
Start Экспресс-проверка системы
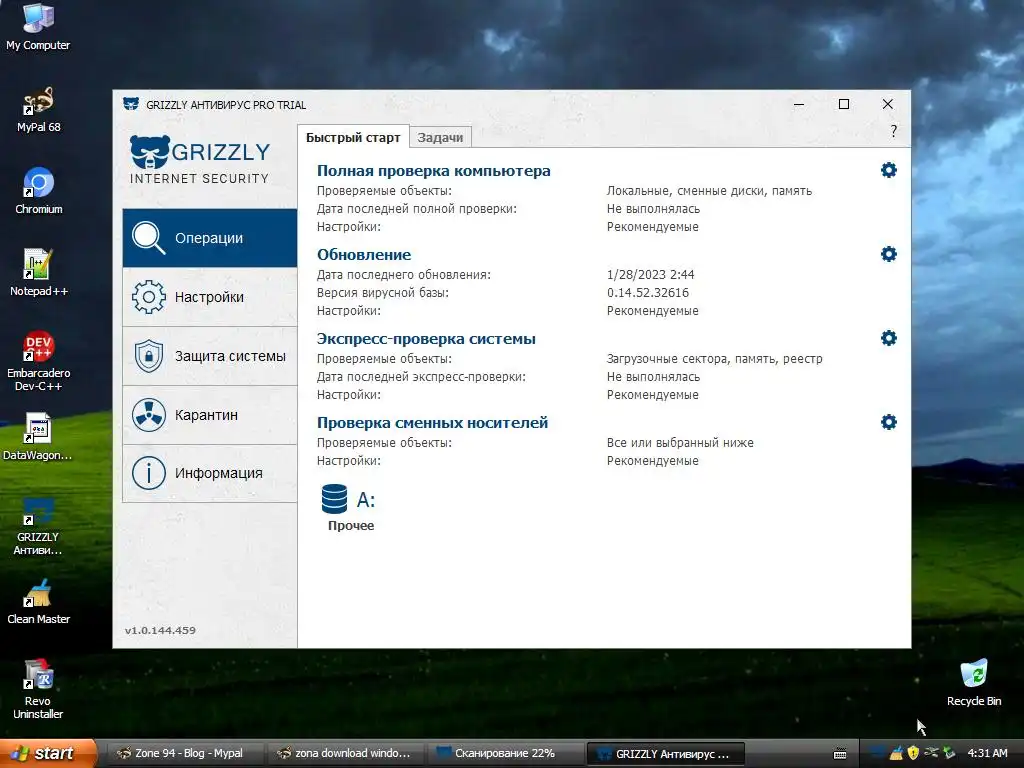click(x=426, y=338)
